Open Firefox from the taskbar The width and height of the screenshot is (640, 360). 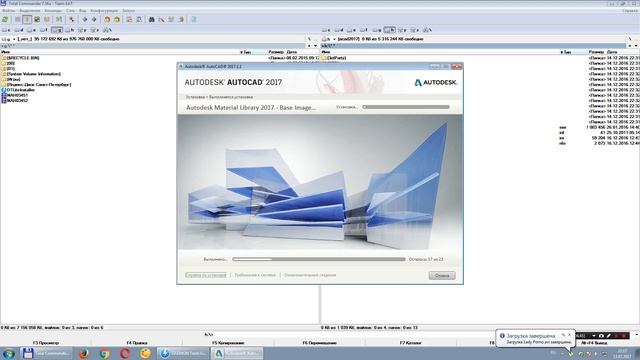click(84, 353)
